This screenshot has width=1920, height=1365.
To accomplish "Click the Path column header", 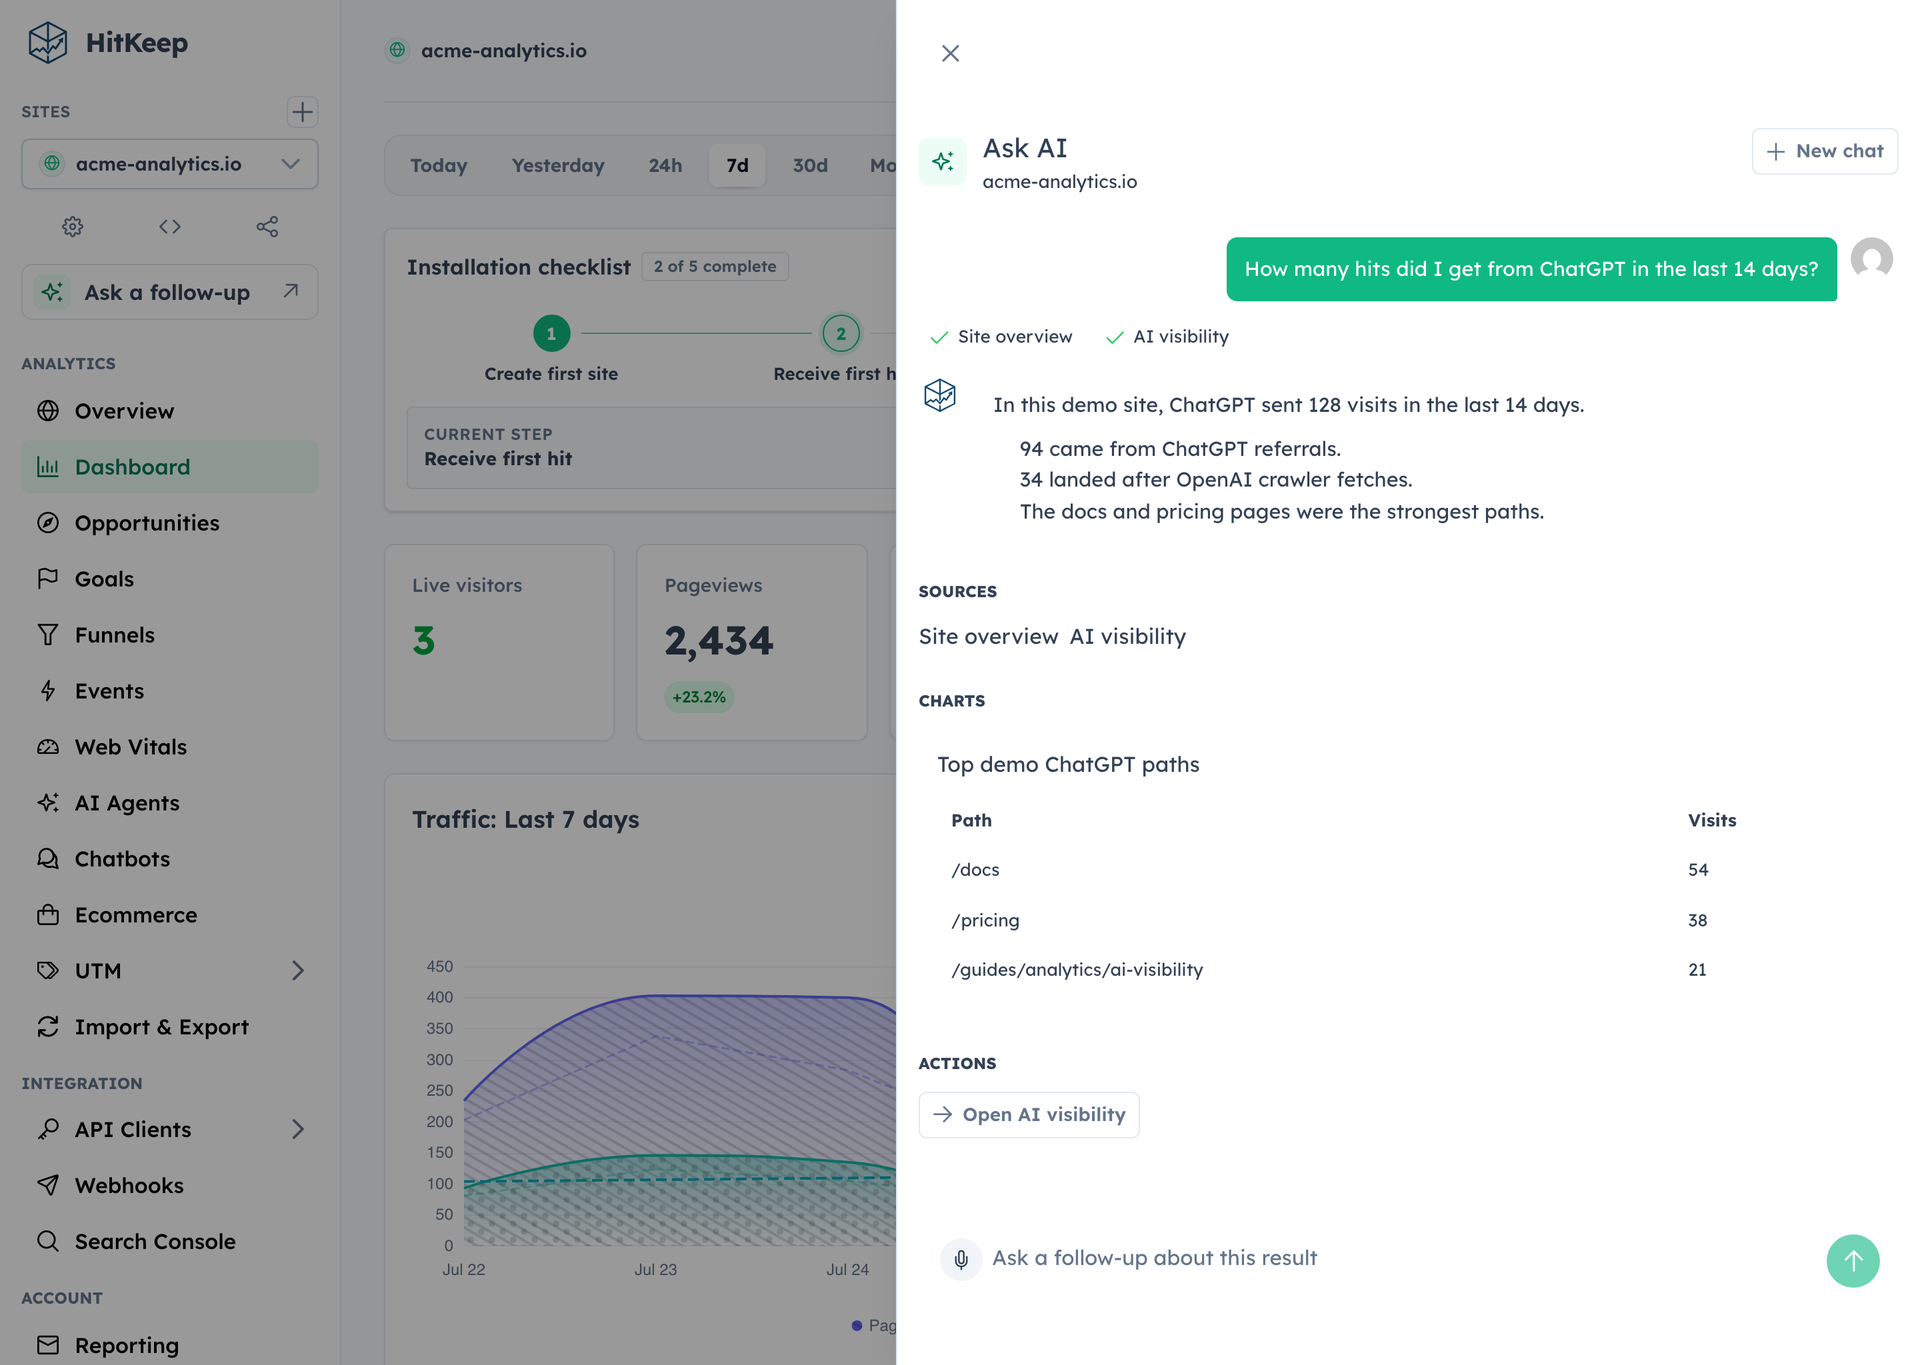I will (x=971, y=821).
